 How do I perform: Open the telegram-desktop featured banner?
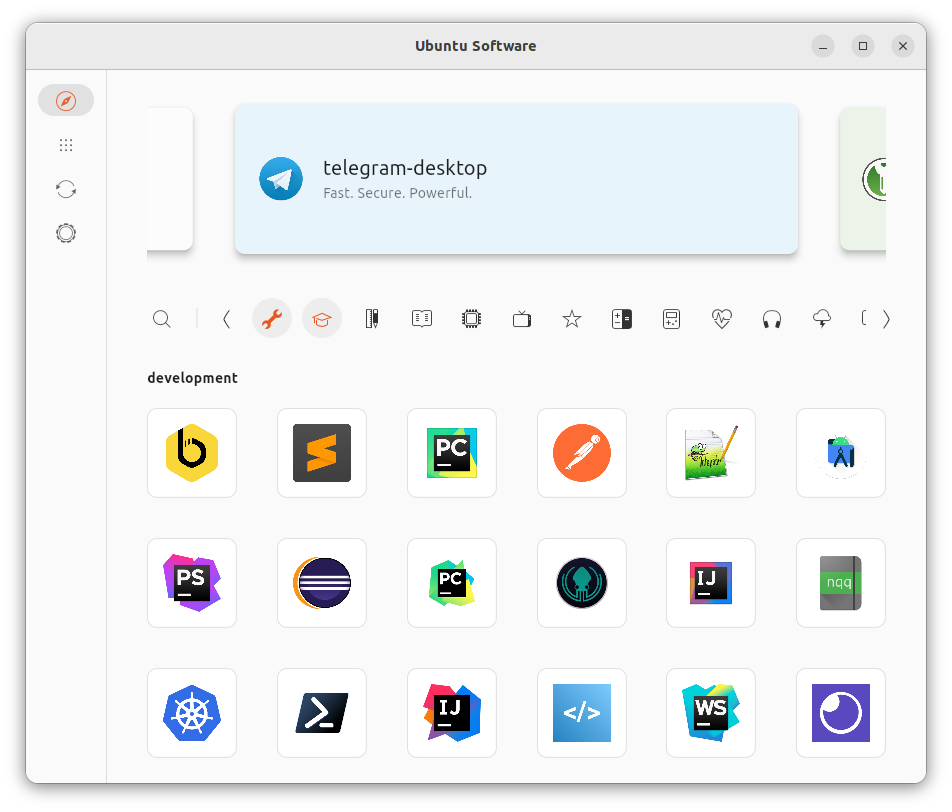(516, 179)
